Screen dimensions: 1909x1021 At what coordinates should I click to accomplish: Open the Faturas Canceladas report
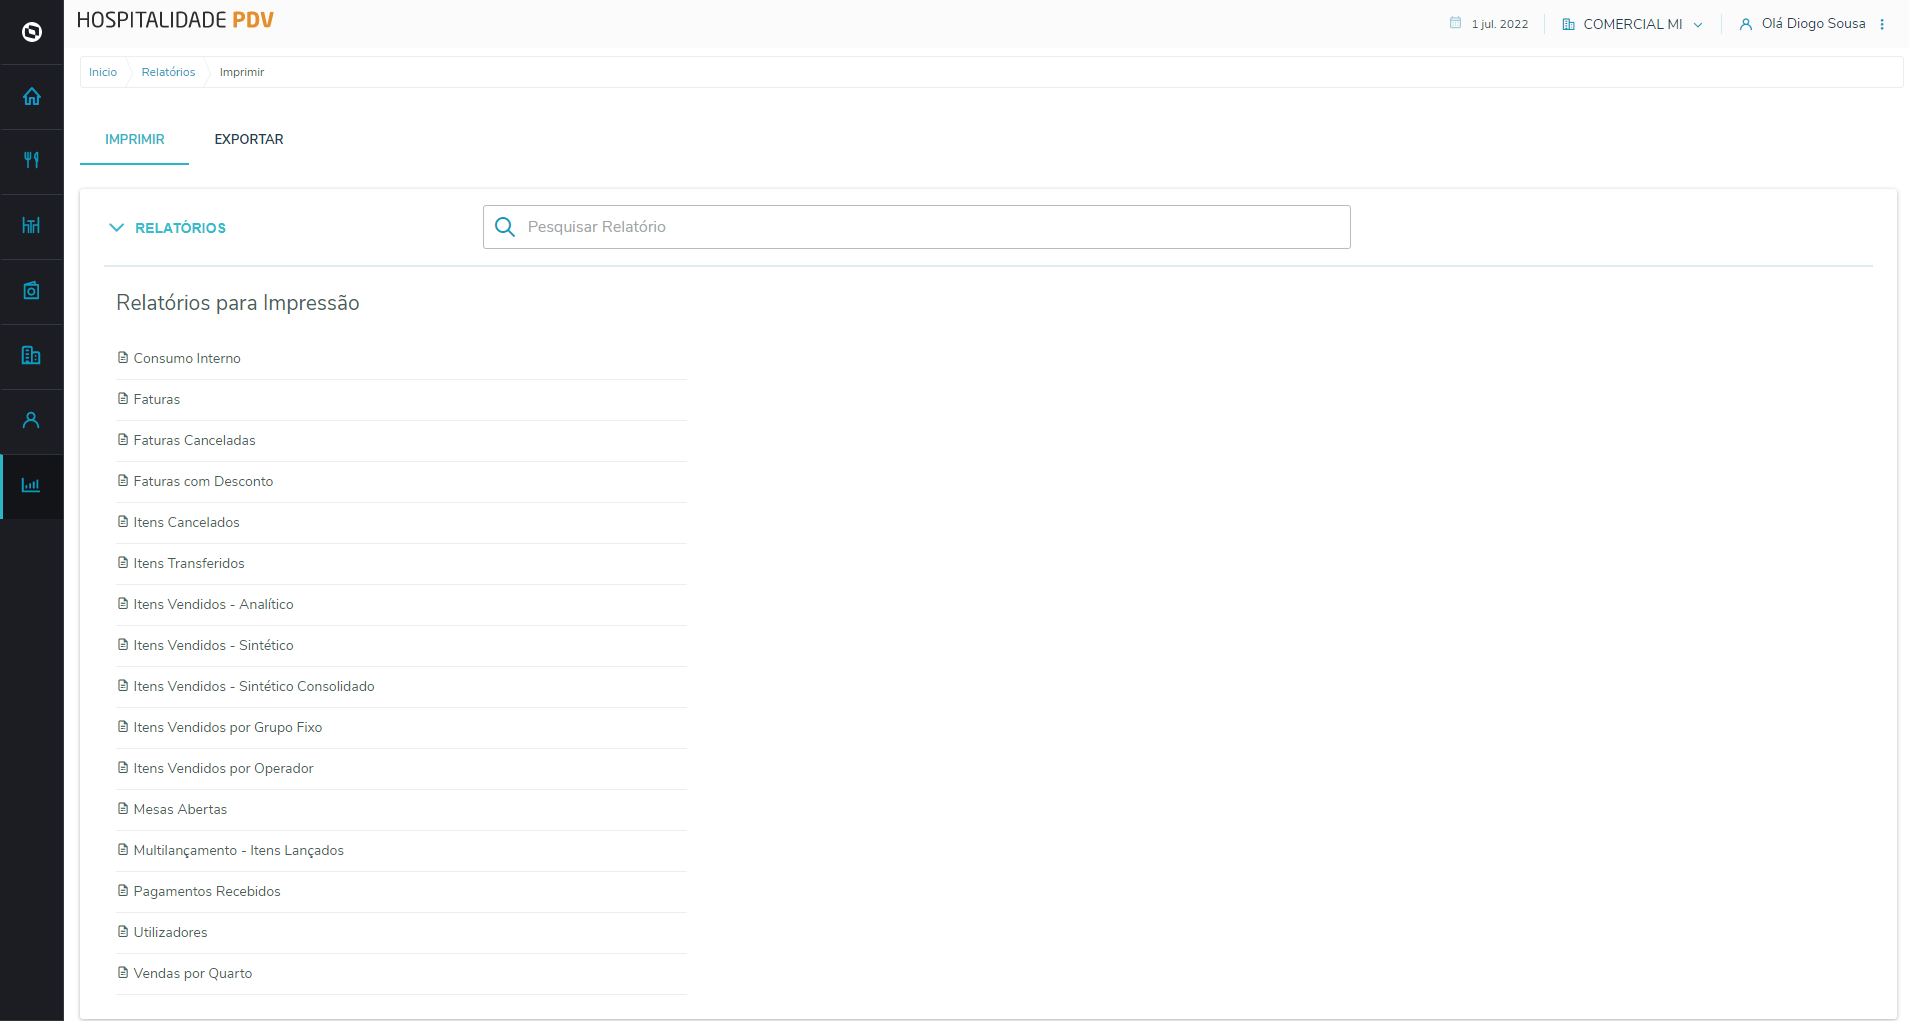(x=194, y=440)
